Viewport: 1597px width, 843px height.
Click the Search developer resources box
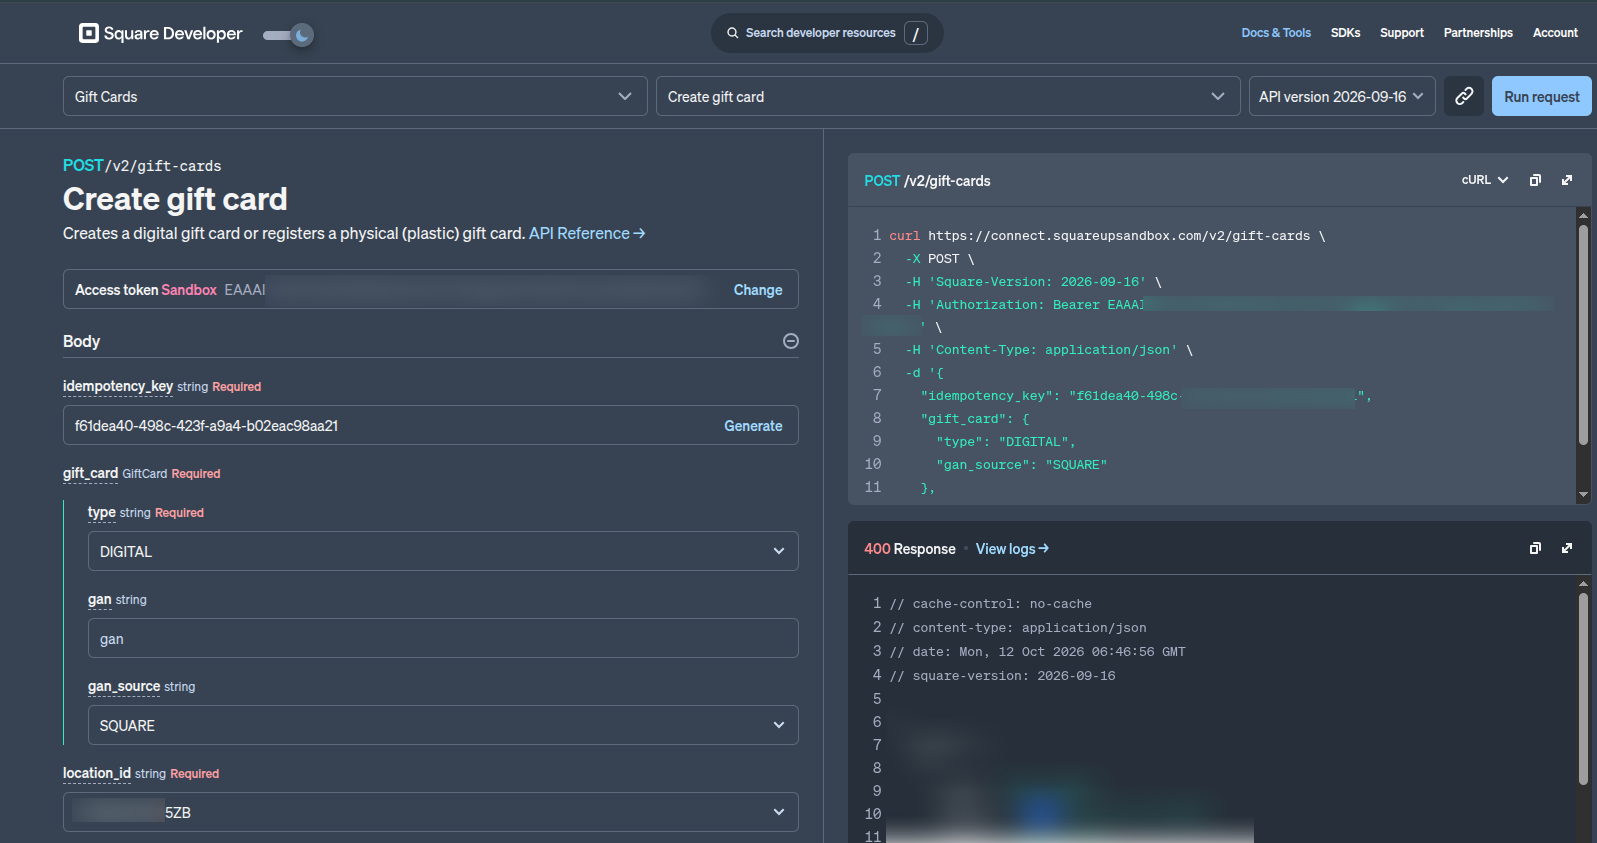tap(827, 33)
